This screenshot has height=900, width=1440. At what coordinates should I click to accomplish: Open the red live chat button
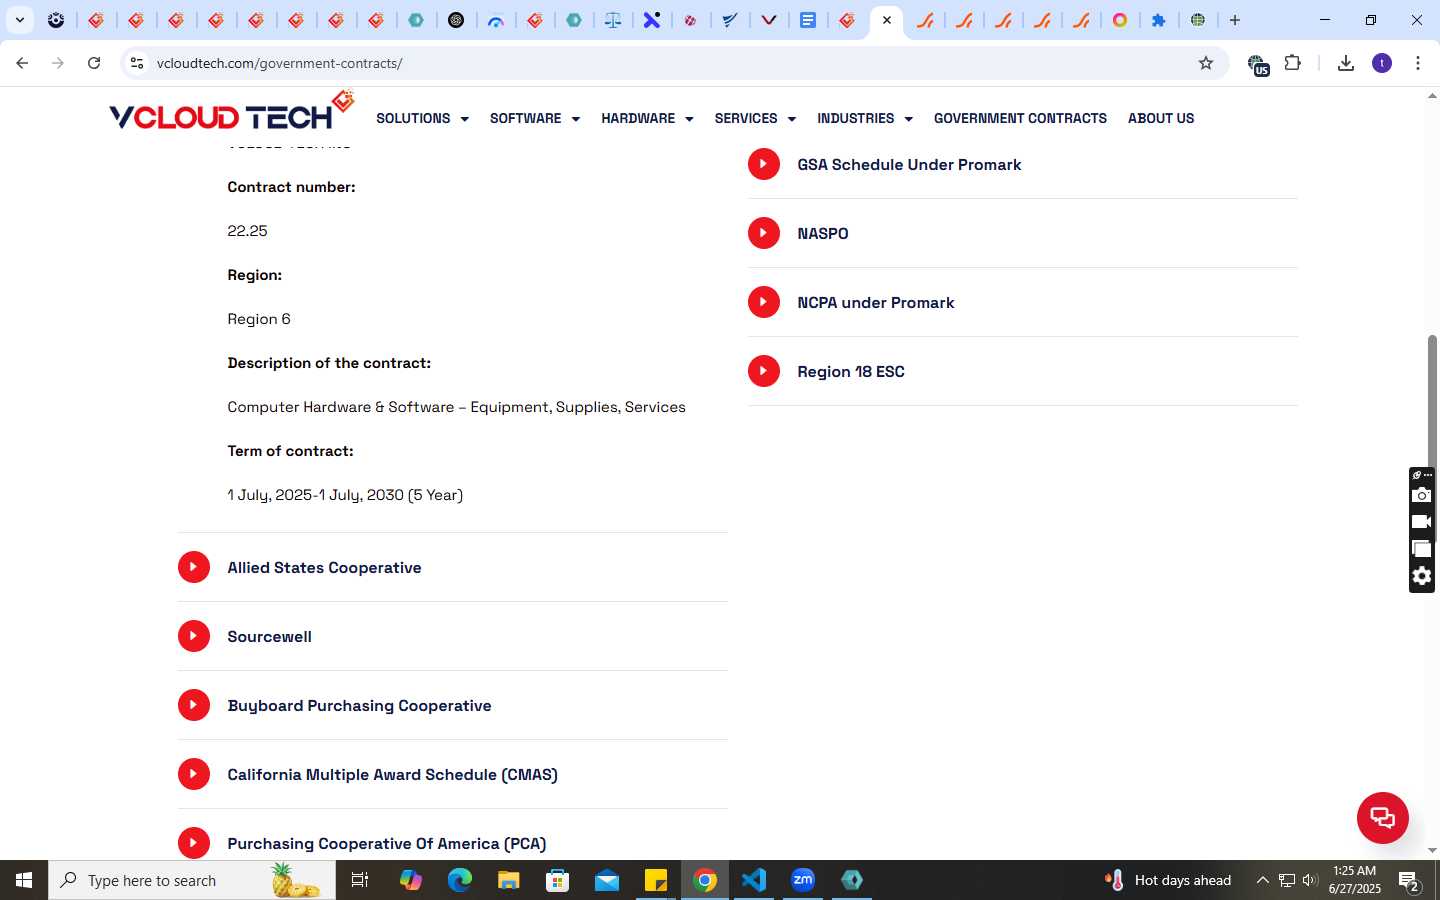[x=1383, y=817]
